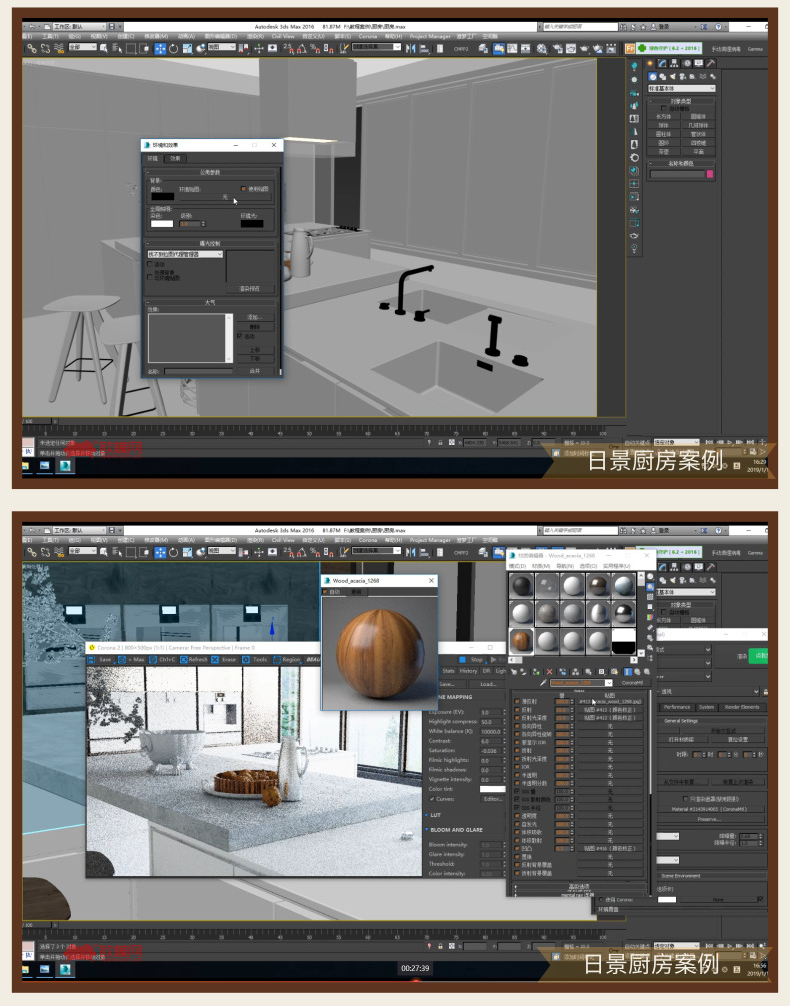This screenshot has height=1006, width=790.
Task: Click 渲染预览 button in Environment dialog
Action: point(250,289)
